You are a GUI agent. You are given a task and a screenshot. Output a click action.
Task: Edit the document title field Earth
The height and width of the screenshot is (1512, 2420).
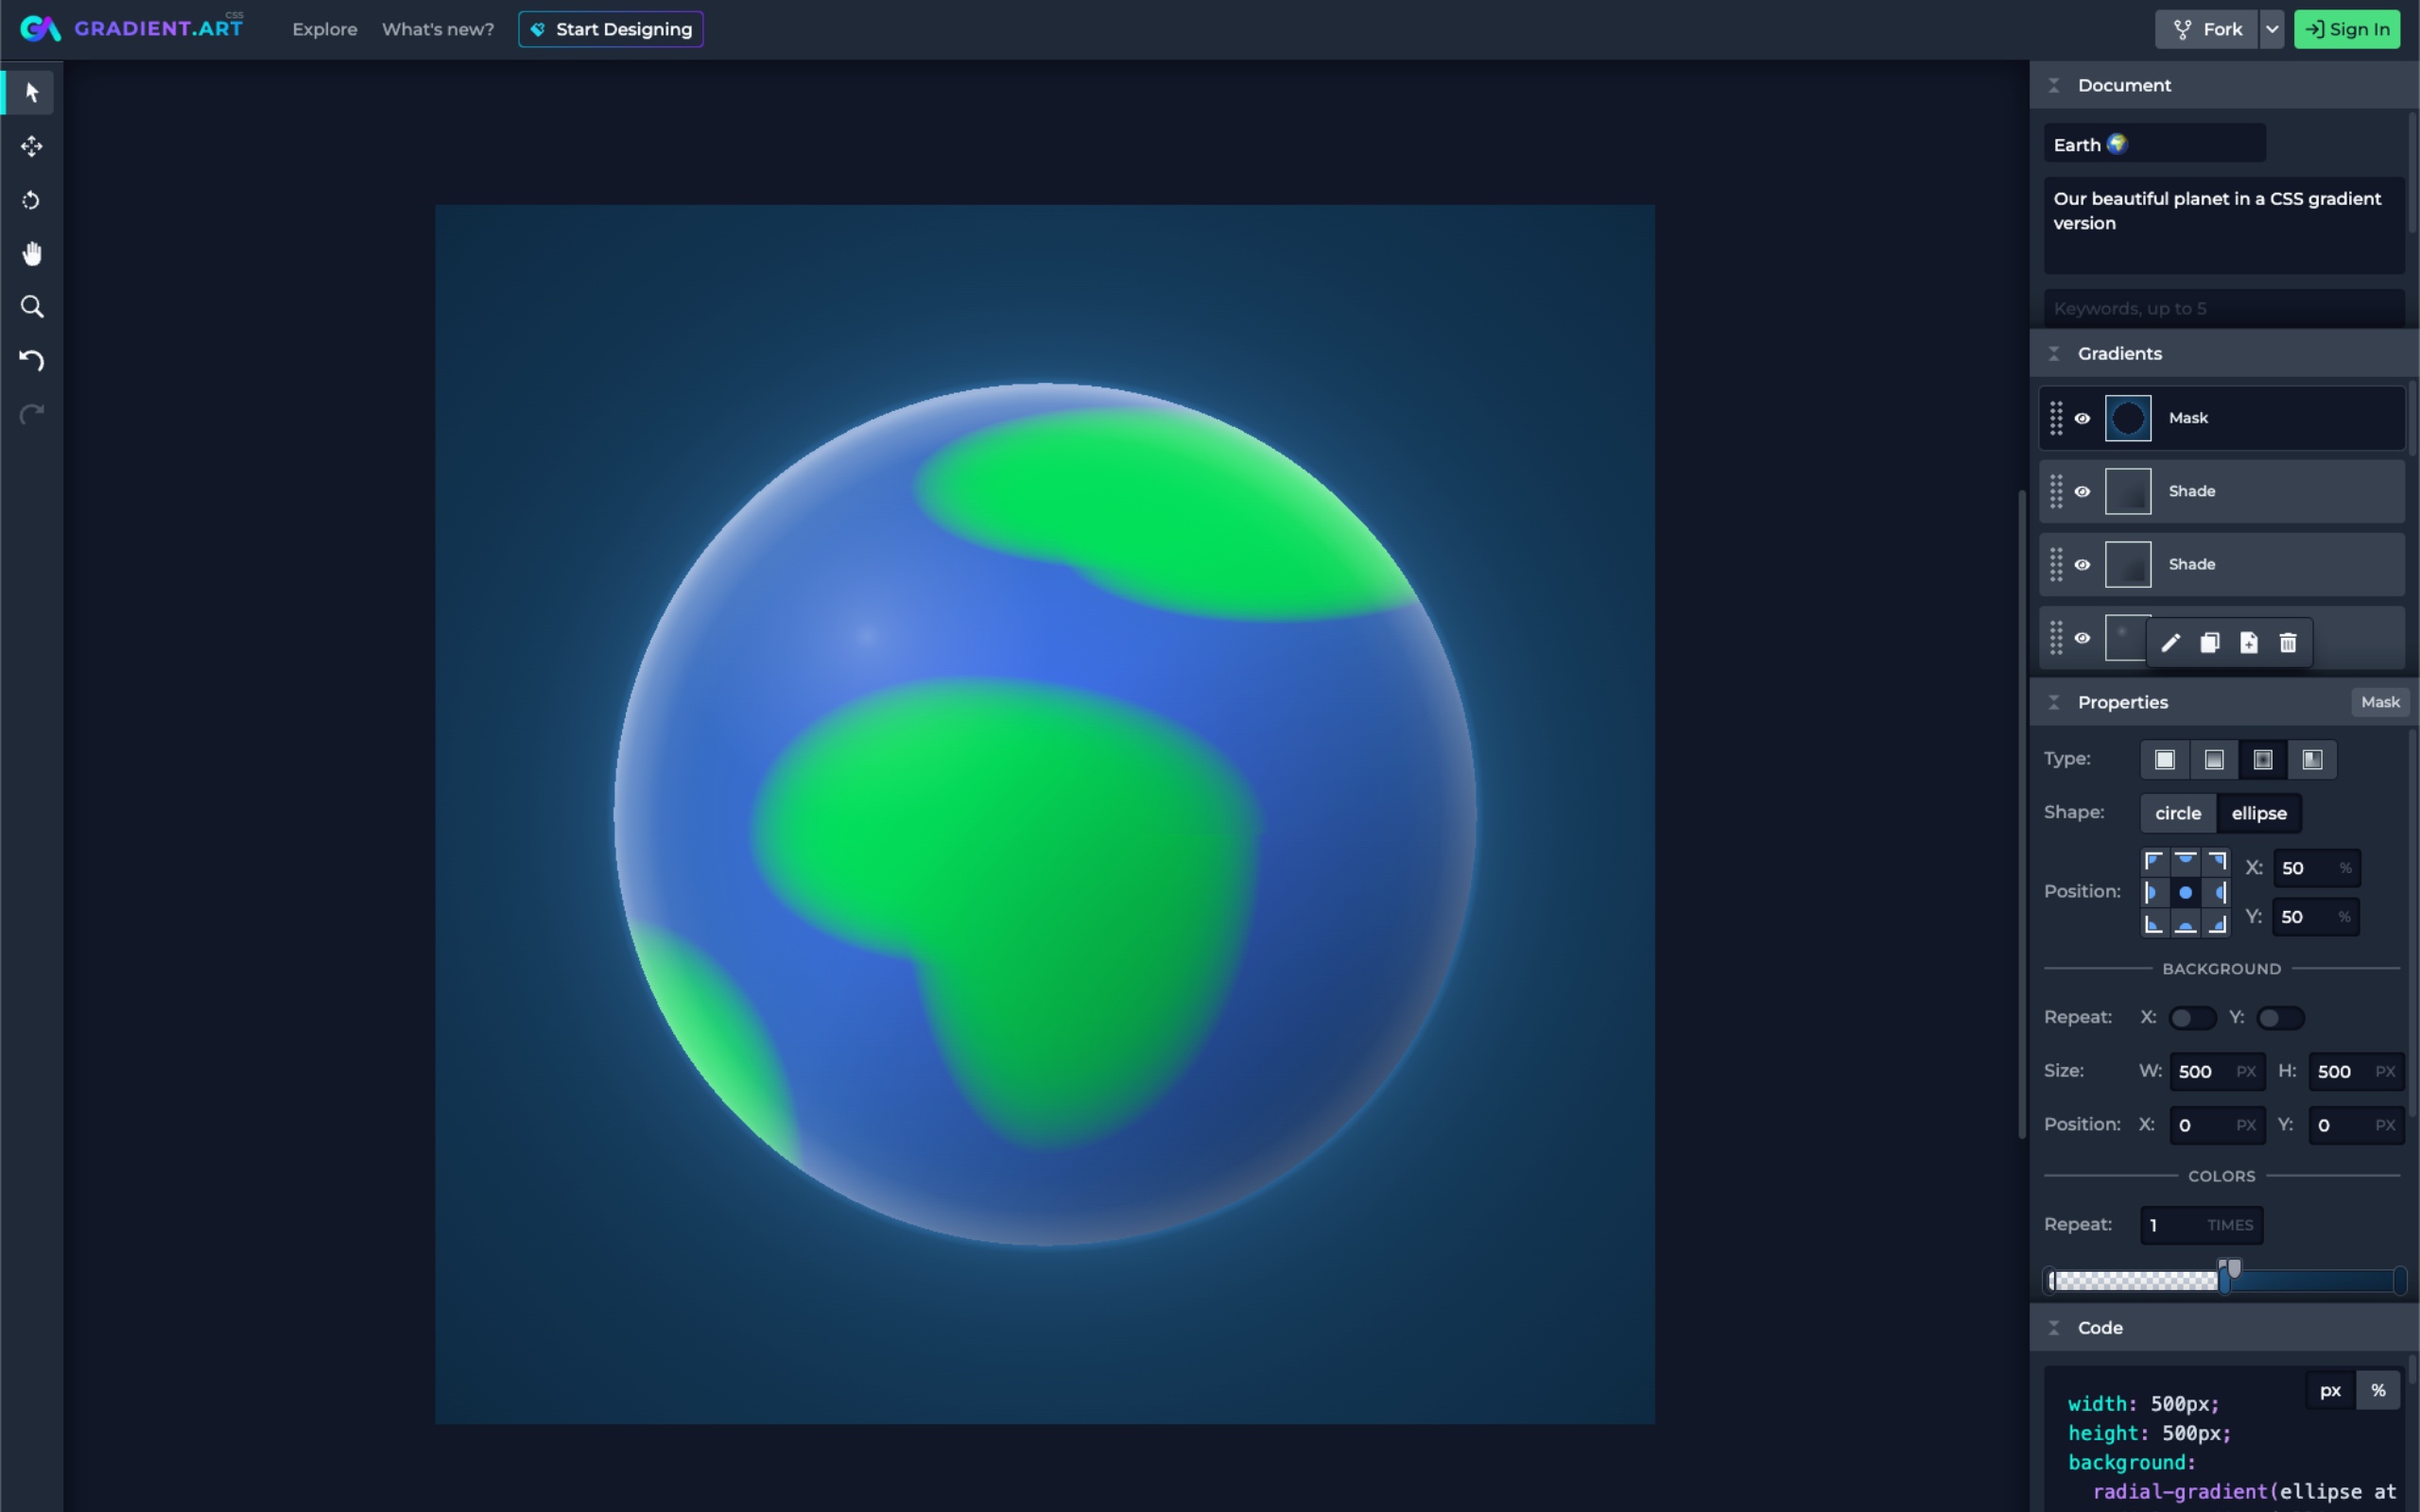(x=2155, y=144)
